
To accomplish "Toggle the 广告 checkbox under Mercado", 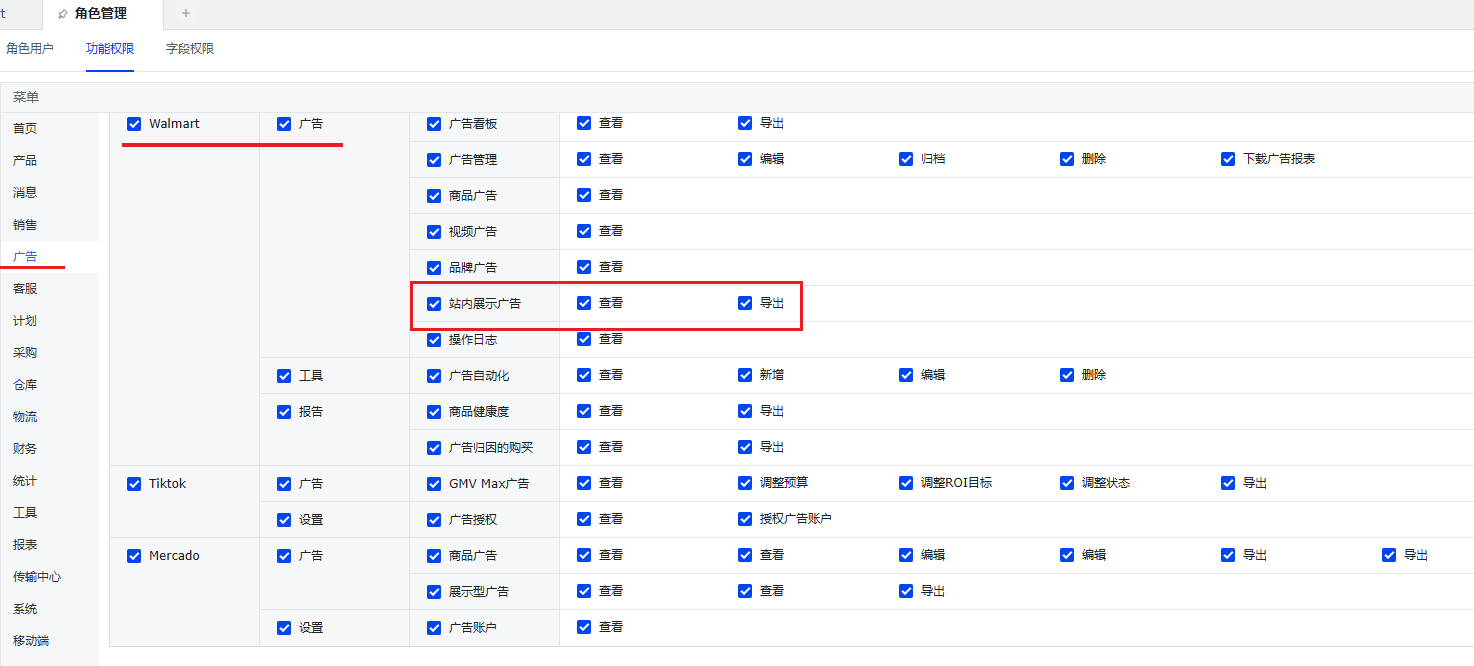I will coord(284,556).
